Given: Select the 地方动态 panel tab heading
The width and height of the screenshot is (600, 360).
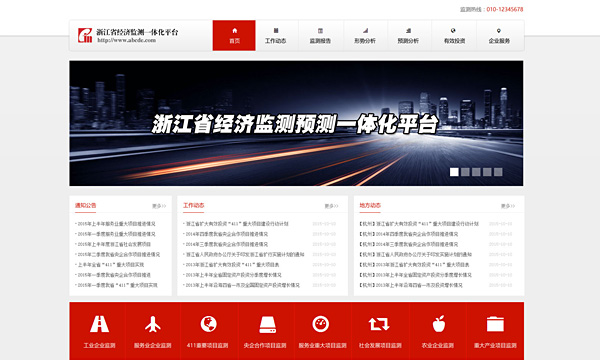Looking at the screenshot, I should [x=370, y=205].
